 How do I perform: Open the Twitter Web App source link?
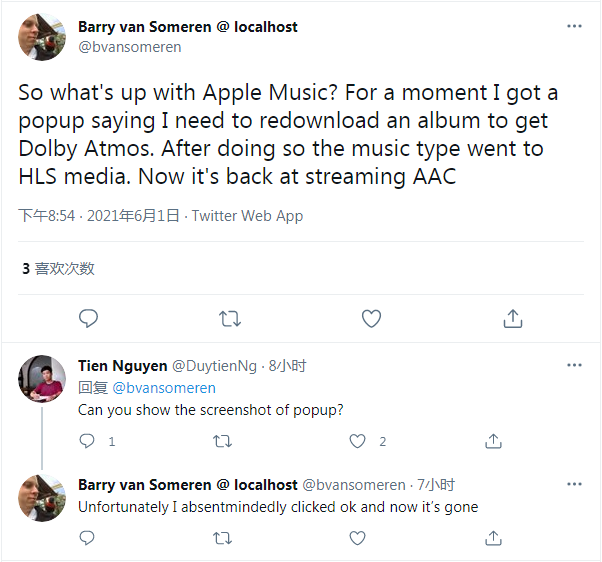[247, 216]
